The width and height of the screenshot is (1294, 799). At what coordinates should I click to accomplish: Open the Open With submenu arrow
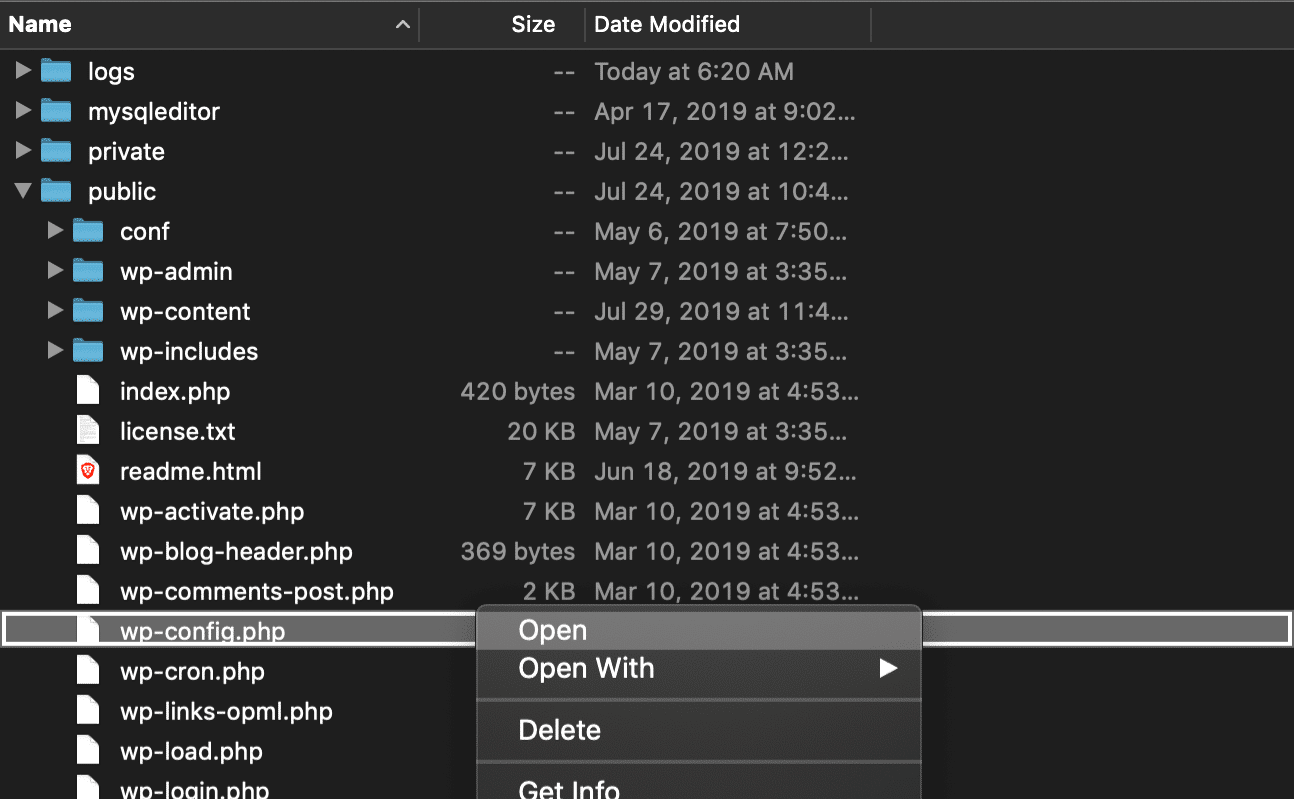point(888,668)
